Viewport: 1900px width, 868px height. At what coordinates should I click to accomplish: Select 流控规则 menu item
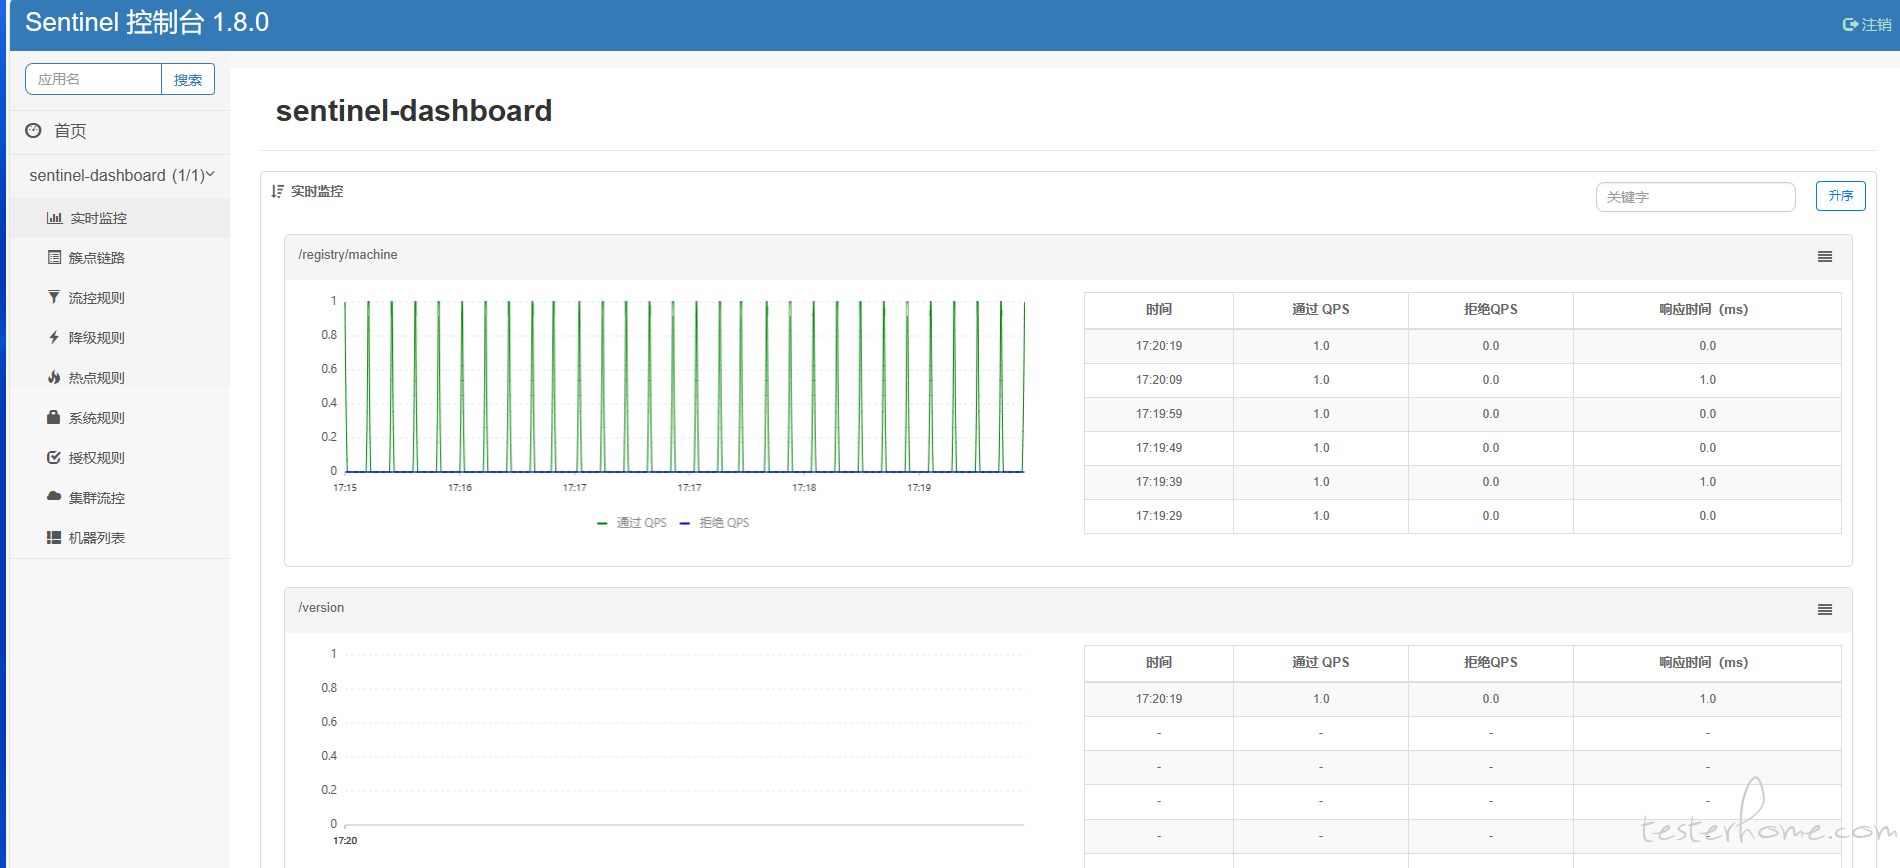[x=97, y=298]
